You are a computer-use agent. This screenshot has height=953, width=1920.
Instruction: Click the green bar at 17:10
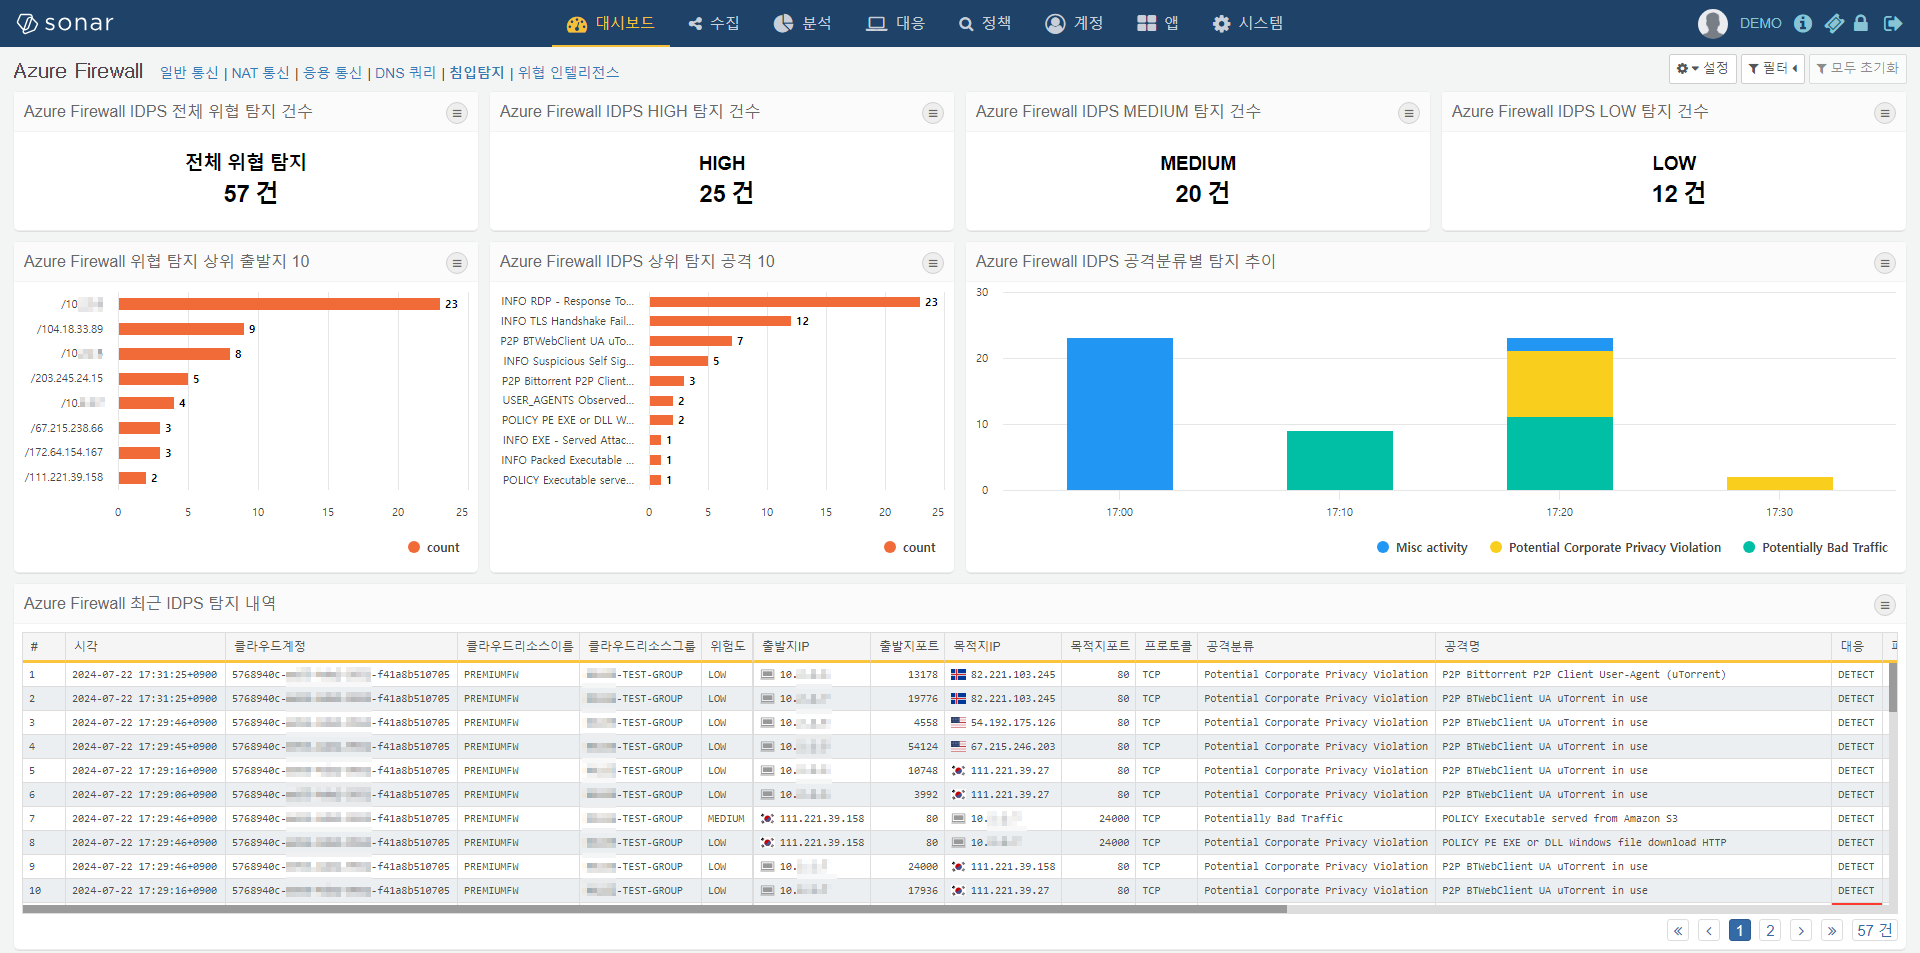(1340, 460)
